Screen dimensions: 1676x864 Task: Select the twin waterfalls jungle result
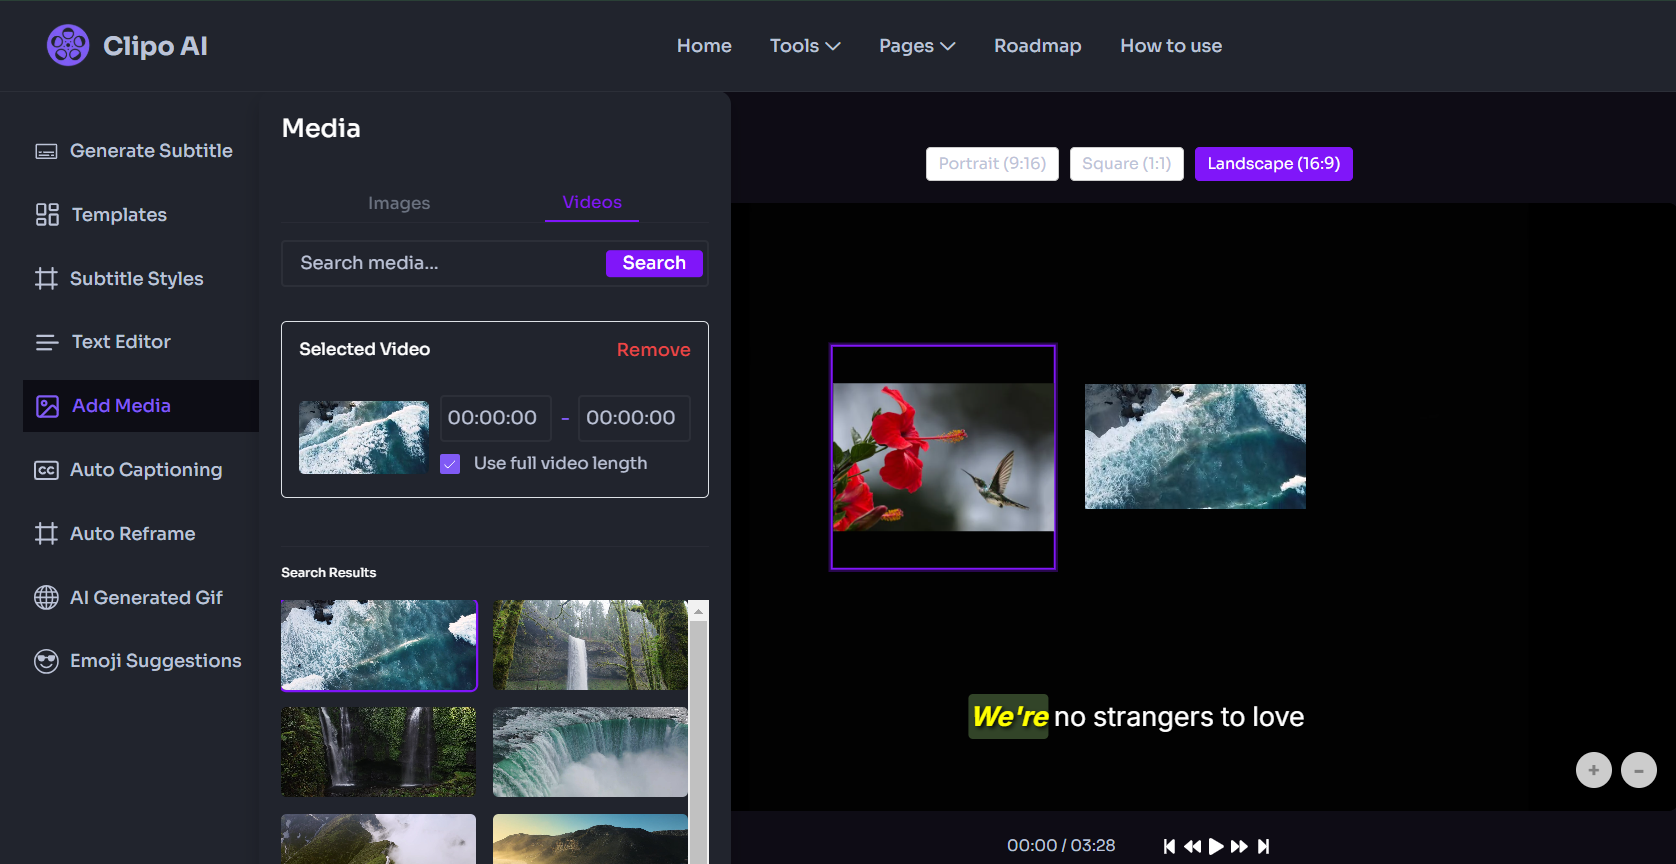[378, 752]
